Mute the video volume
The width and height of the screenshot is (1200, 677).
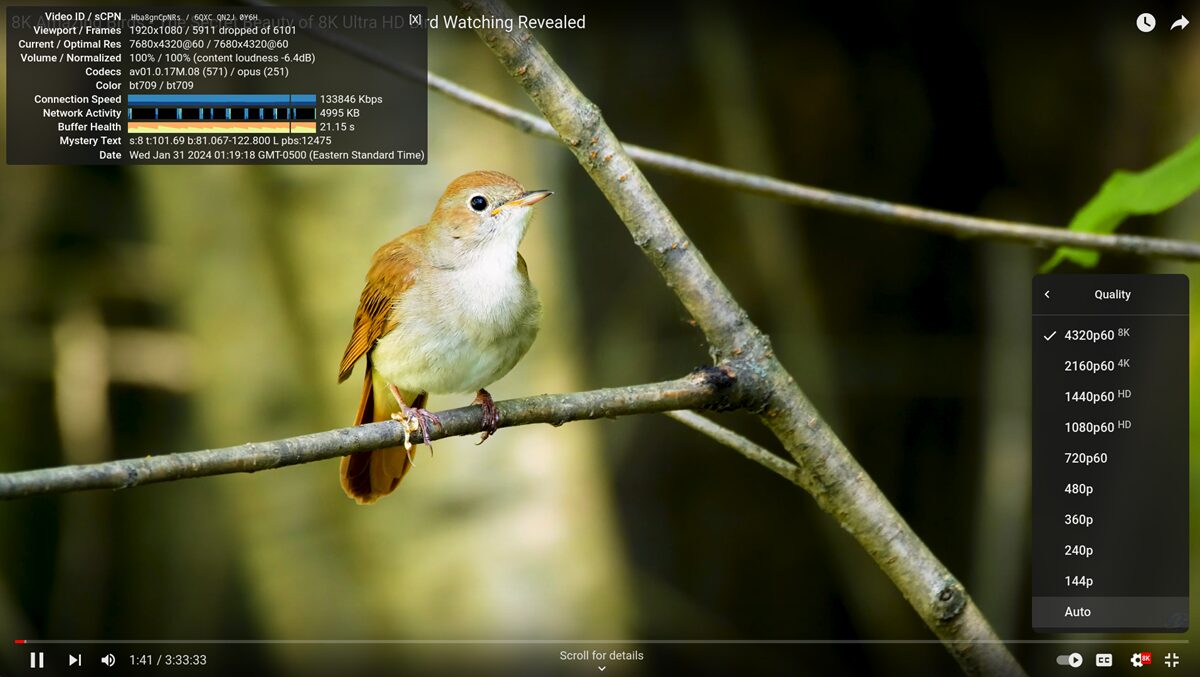point(108,660)
